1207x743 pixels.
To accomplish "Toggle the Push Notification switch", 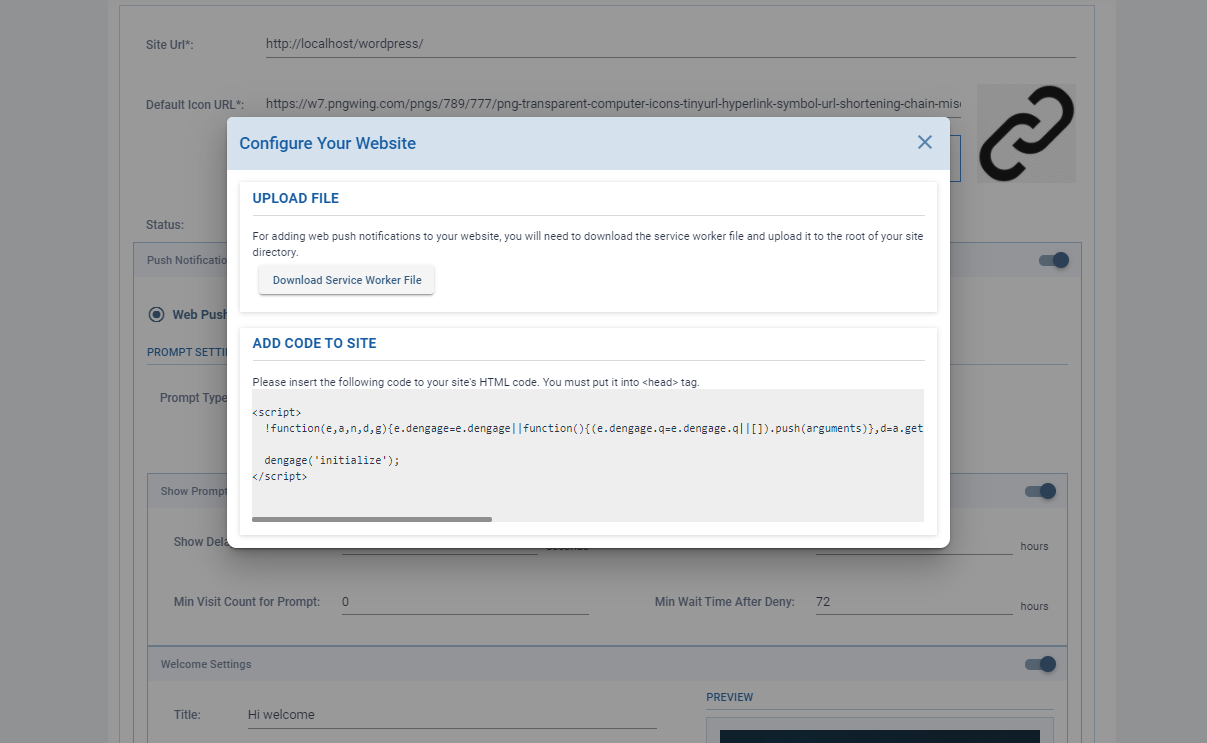I will (1054, 260).
